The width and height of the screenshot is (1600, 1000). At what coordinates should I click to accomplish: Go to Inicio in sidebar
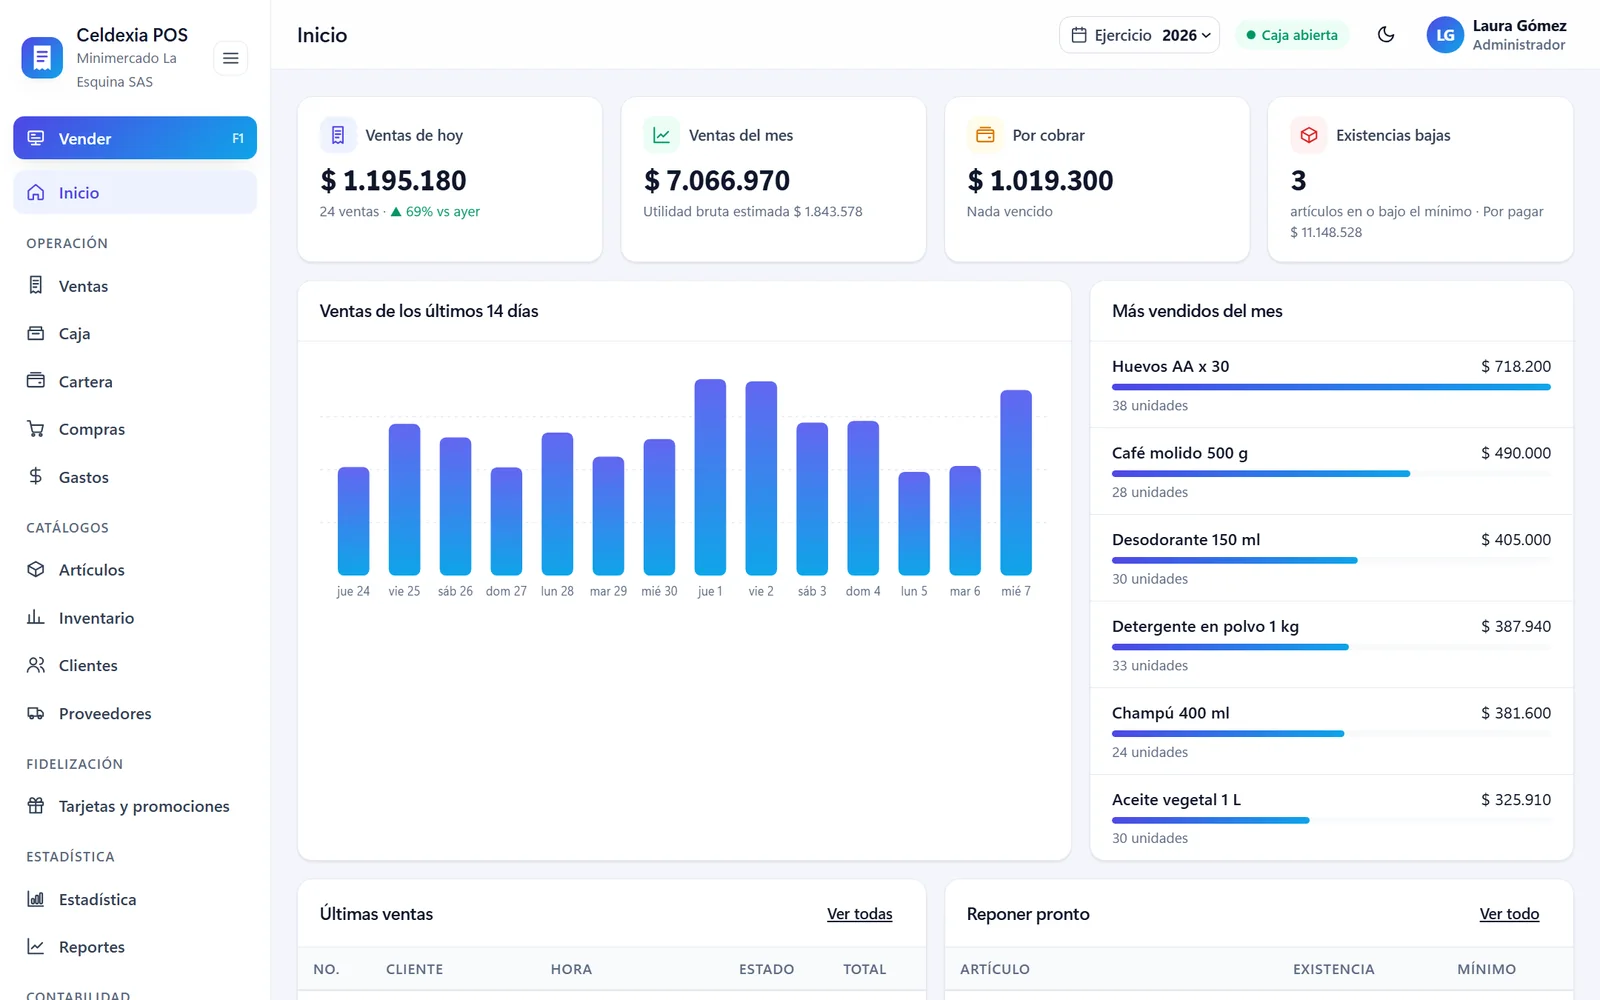pyautogui.click(x=135, y=192)
